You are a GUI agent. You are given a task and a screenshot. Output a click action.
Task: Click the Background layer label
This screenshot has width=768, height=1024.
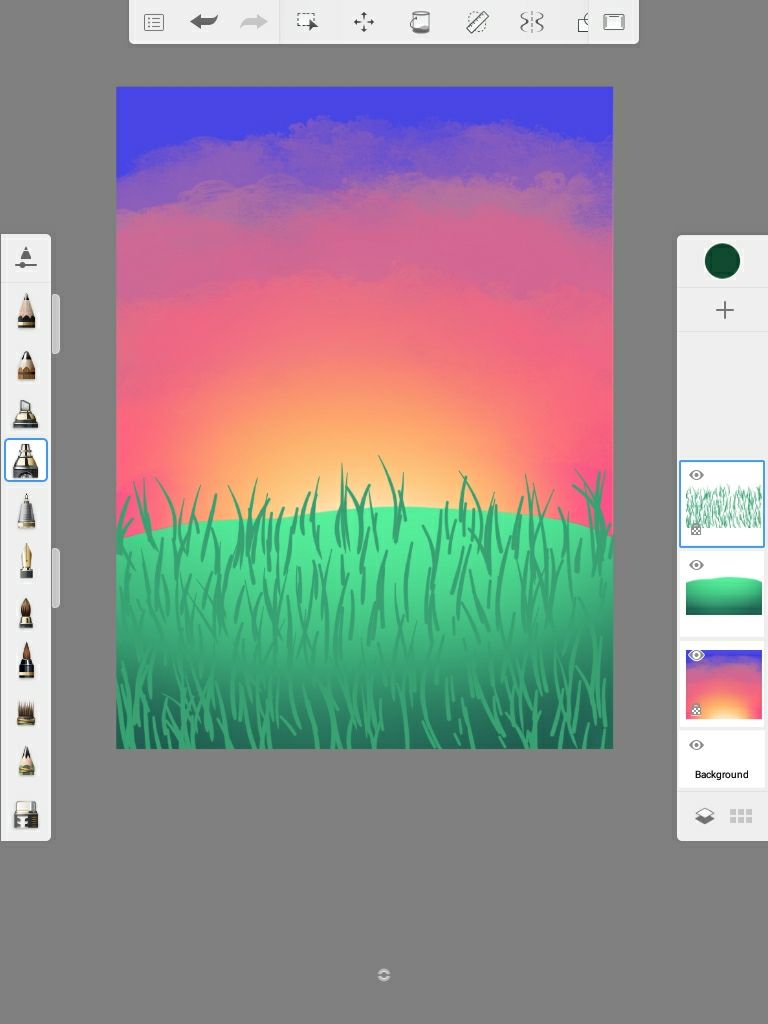[x=722, y=775]
